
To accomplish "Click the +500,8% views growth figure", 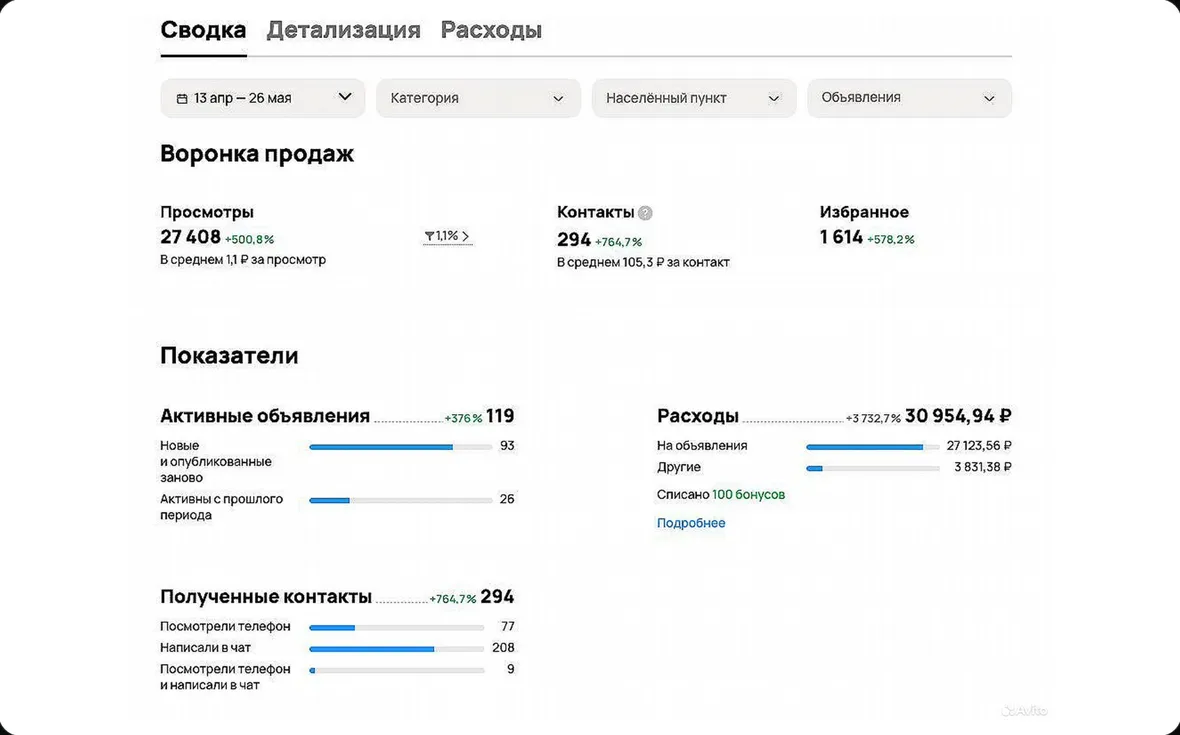I will (249, 239).
